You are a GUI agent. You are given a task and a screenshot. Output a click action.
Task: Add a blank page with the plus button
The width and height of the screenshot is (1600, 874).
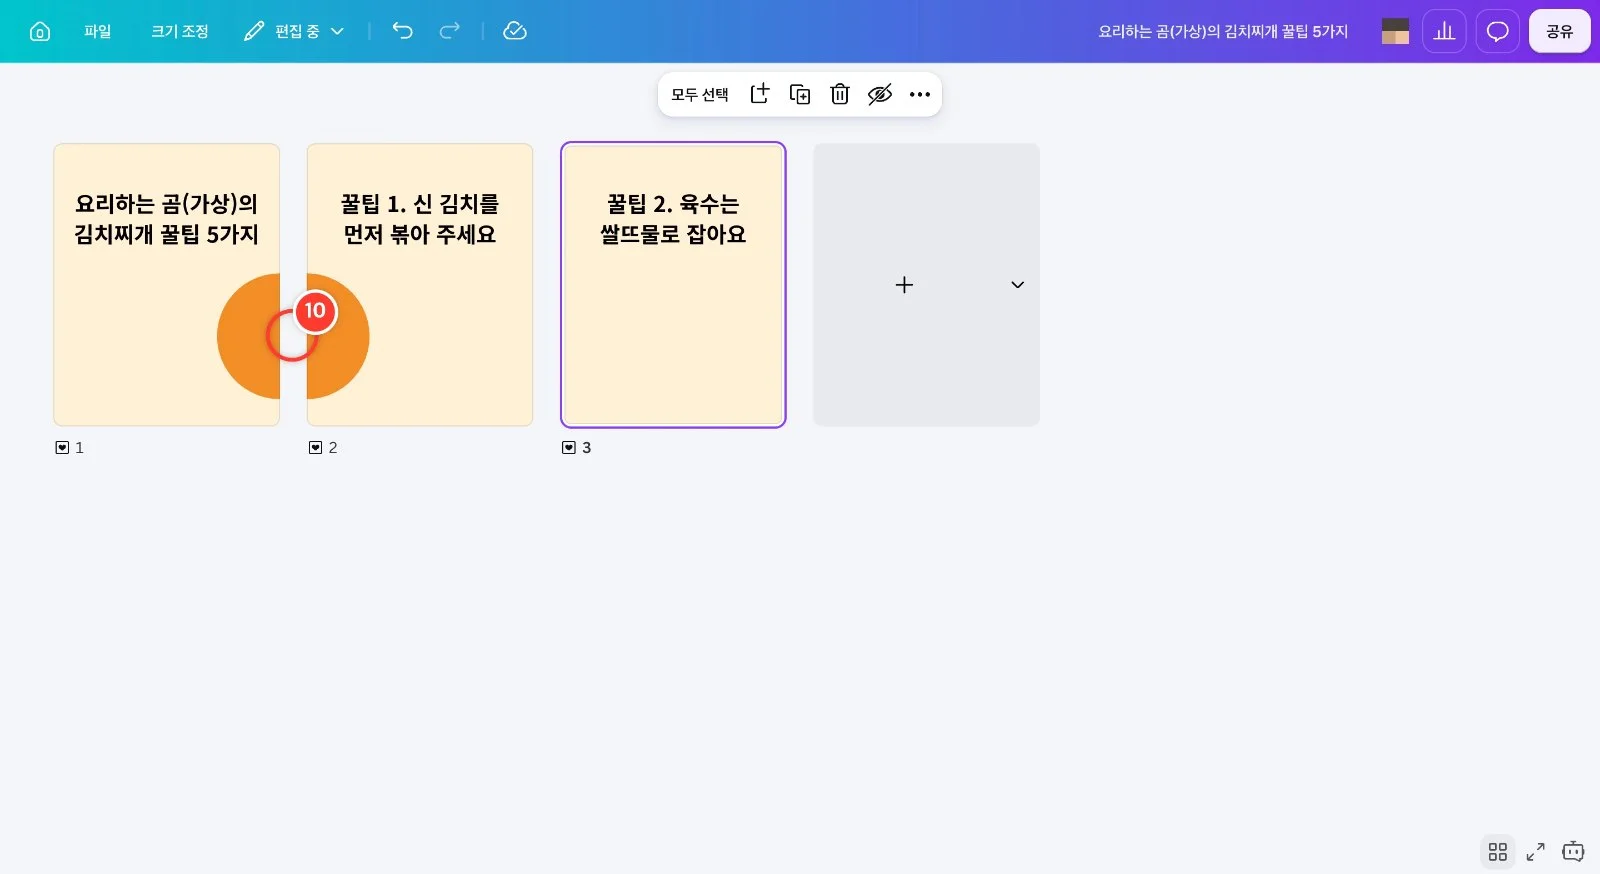(904, 285)
